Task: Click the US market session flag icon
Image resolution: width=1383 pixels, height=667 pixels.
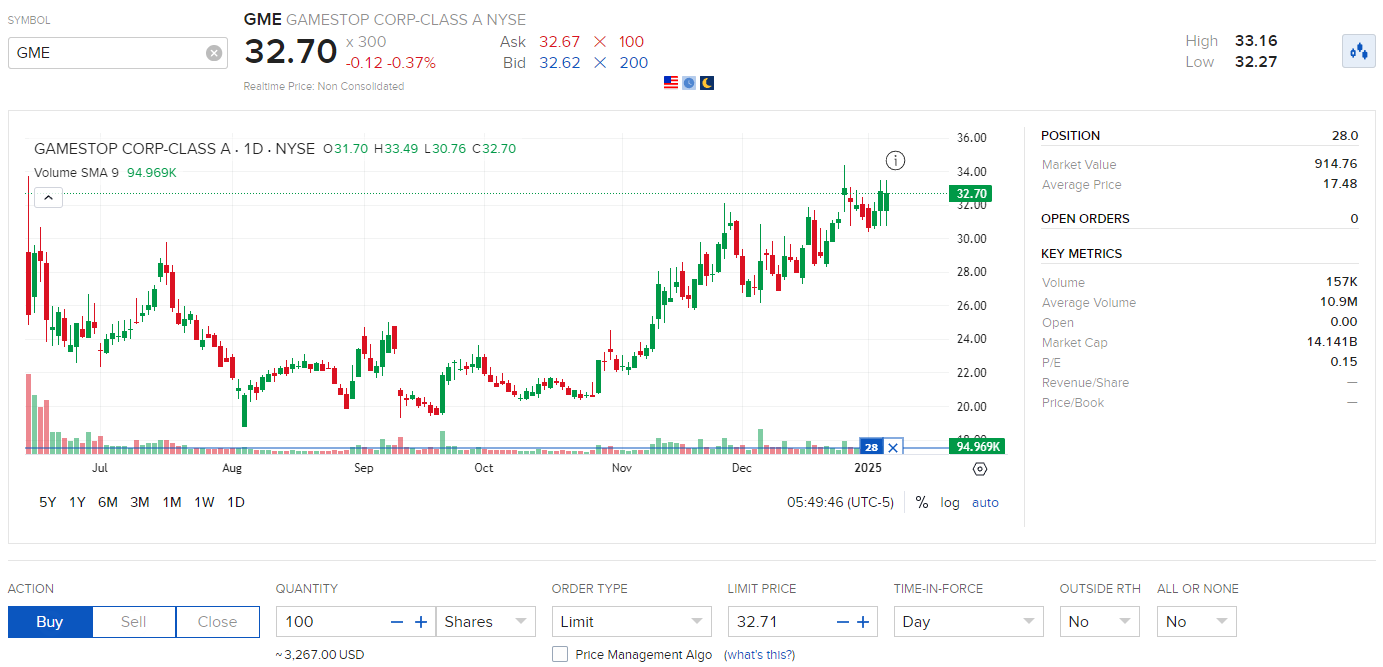Action: coord(670,82)
